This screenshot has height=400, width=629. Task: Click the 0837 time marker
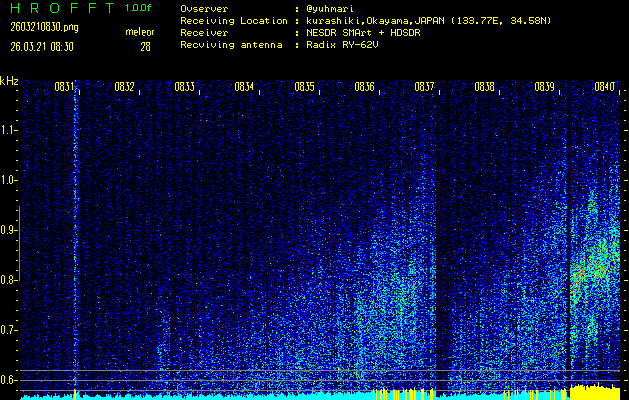click(x=424, y=87)
